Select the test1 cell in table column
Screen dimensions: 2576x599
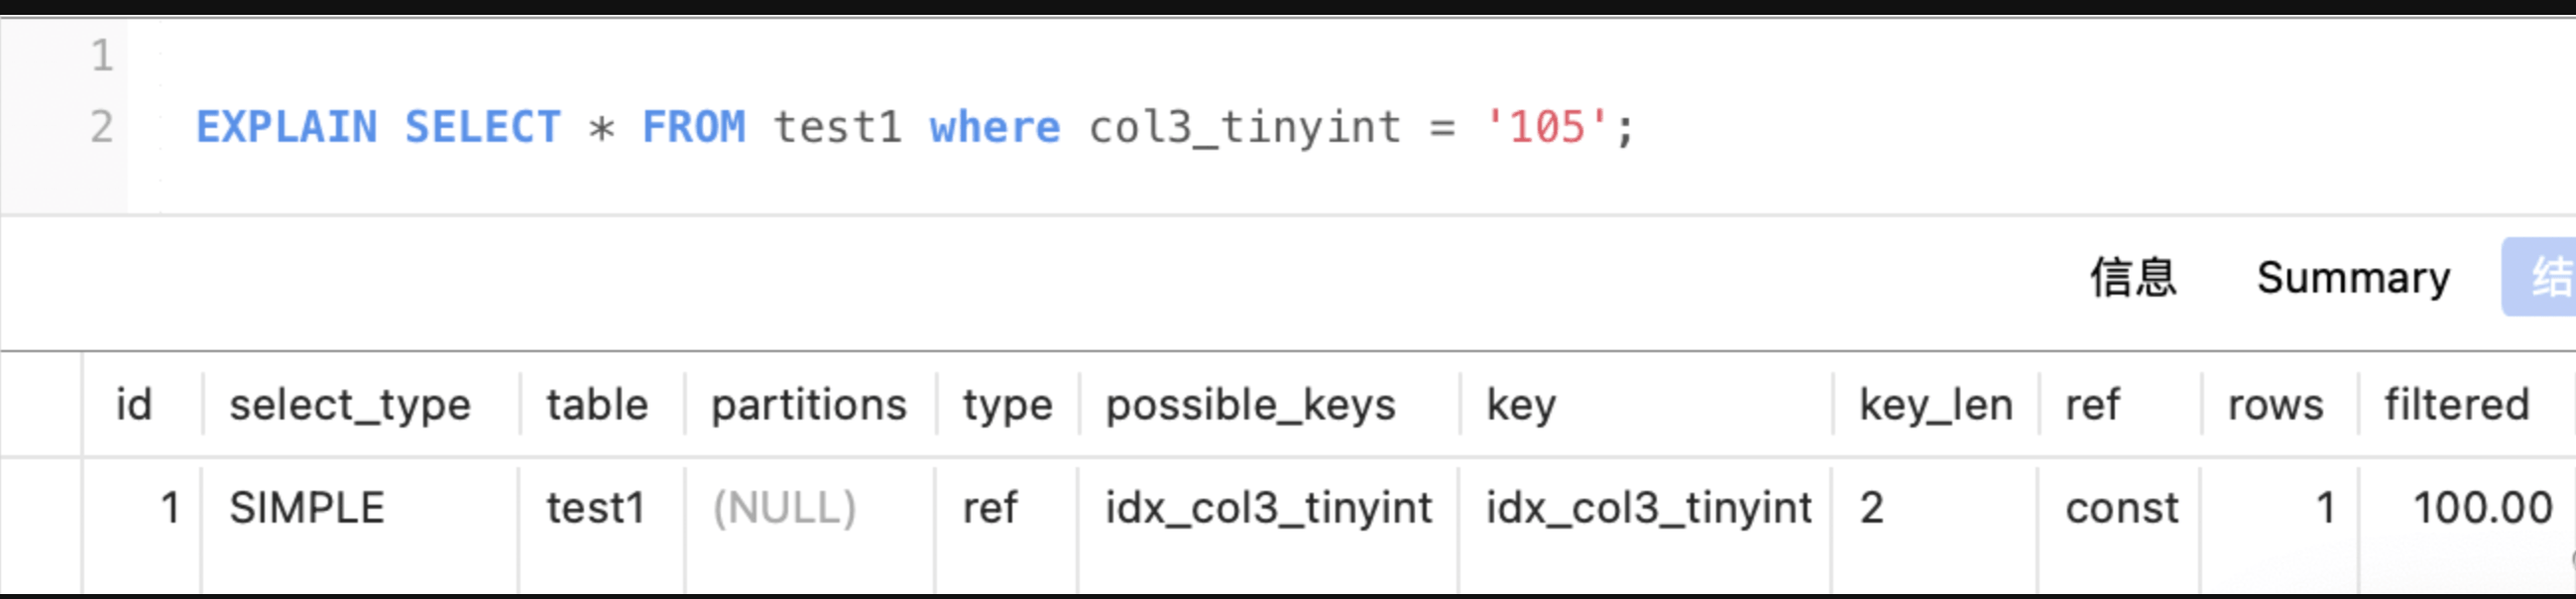point(595,508)
